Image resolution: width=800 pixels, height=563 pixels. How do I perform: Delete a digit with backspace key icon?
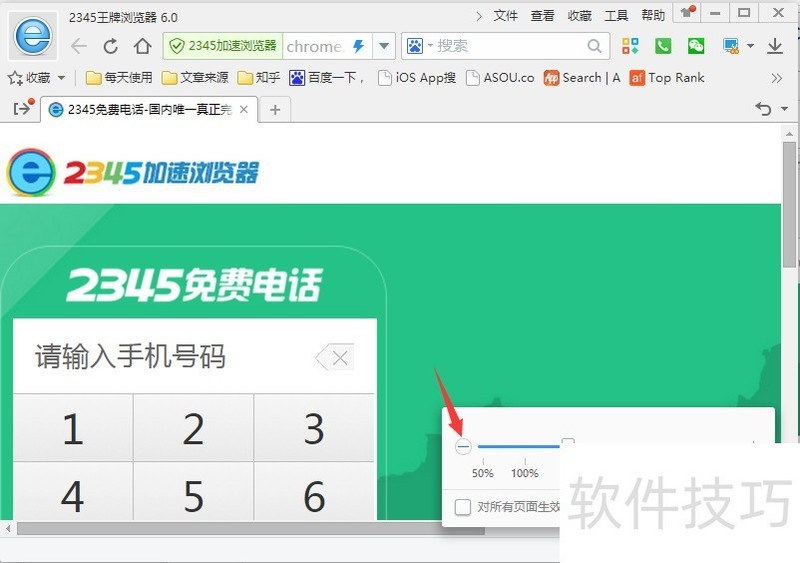pyautogui.click(x=335, y=357)
